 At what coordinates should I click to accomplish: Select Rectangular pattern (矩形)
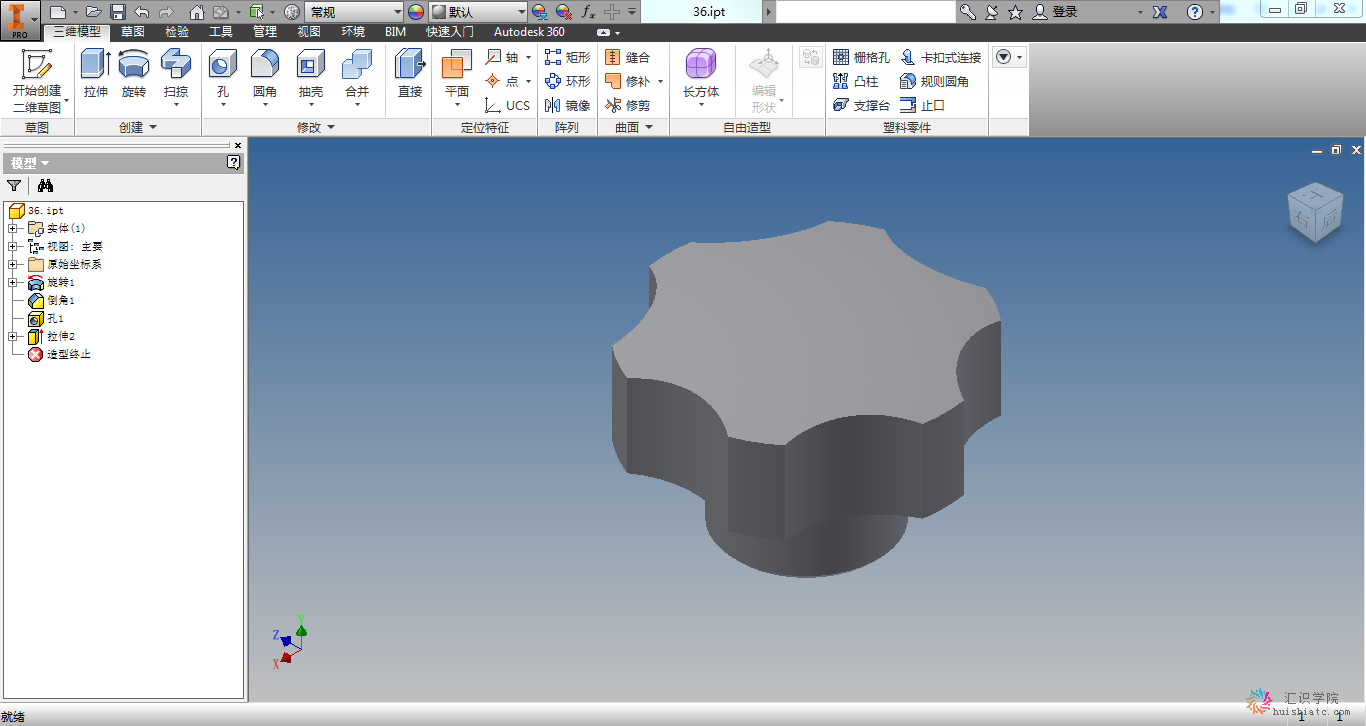coord(567,57)
